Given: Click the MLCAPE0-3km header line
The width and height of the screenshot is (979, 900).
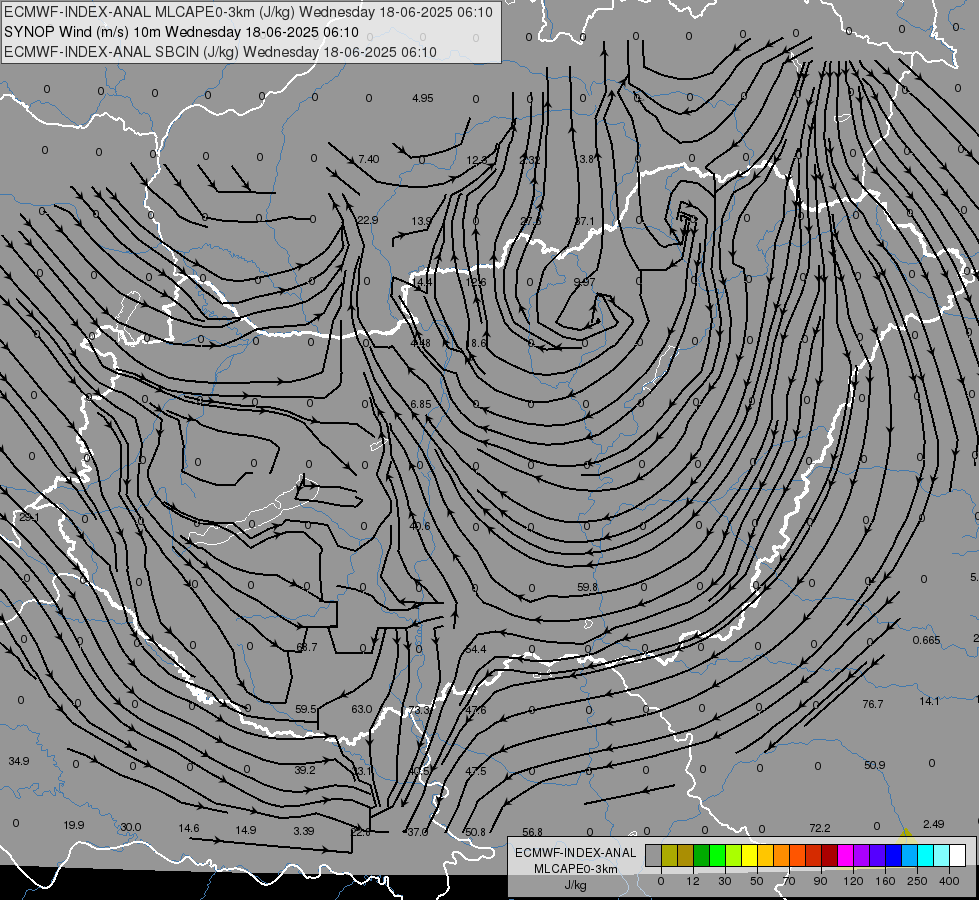Looking at the screenshot, I should 248,12.
